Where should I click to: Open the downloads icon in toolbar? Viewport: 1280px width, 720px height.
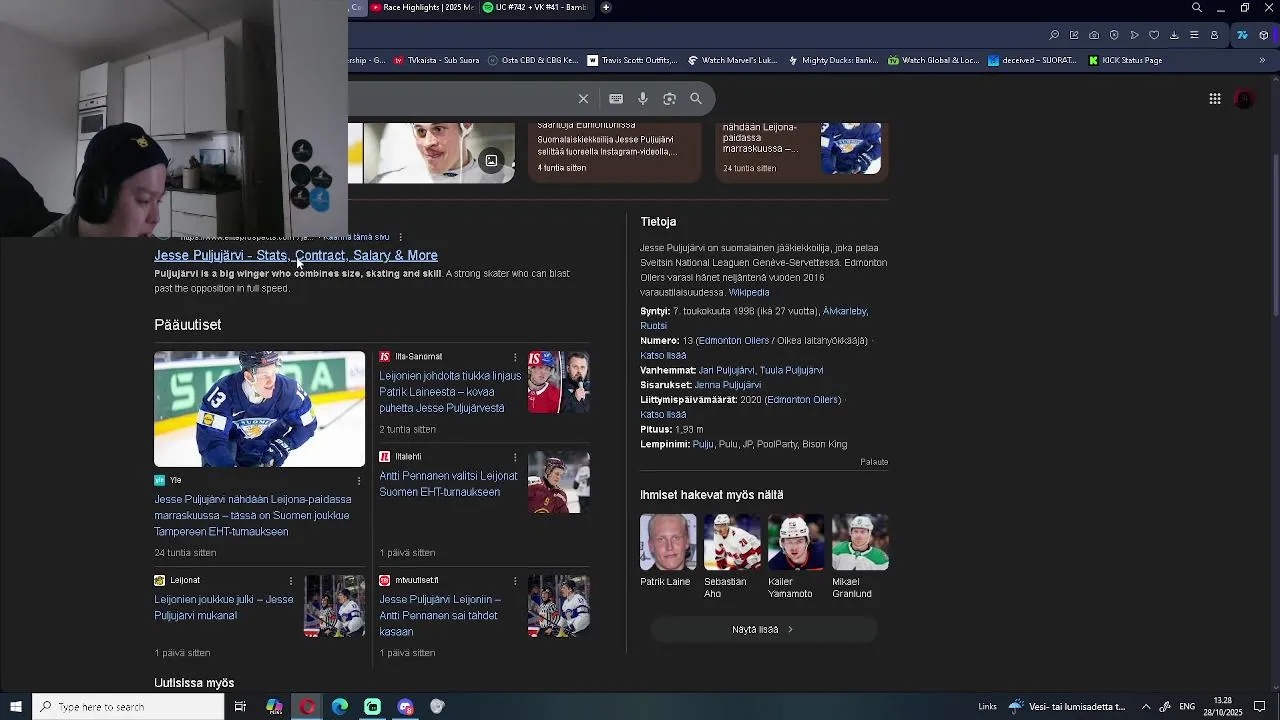[x=1174, y=35]
